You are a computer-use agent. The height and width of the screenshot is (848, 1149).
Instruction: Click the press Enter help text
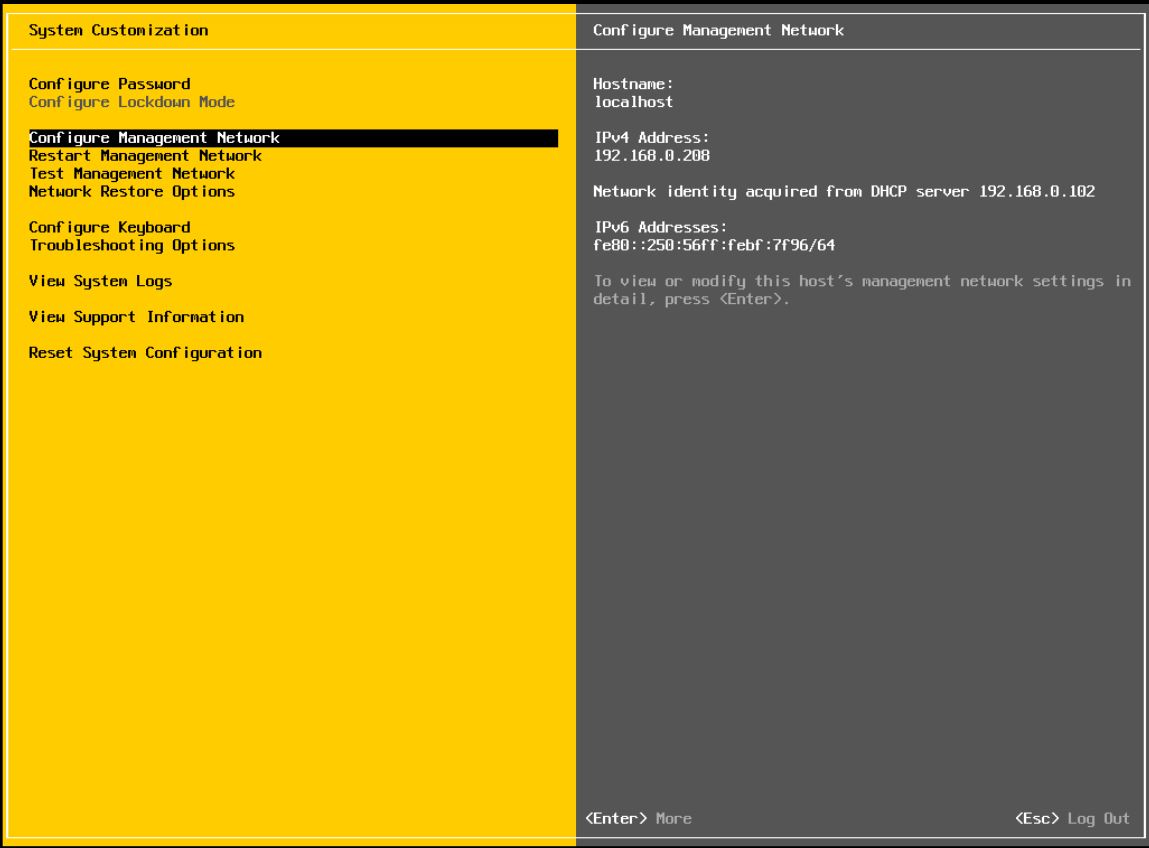coord(861,290)
